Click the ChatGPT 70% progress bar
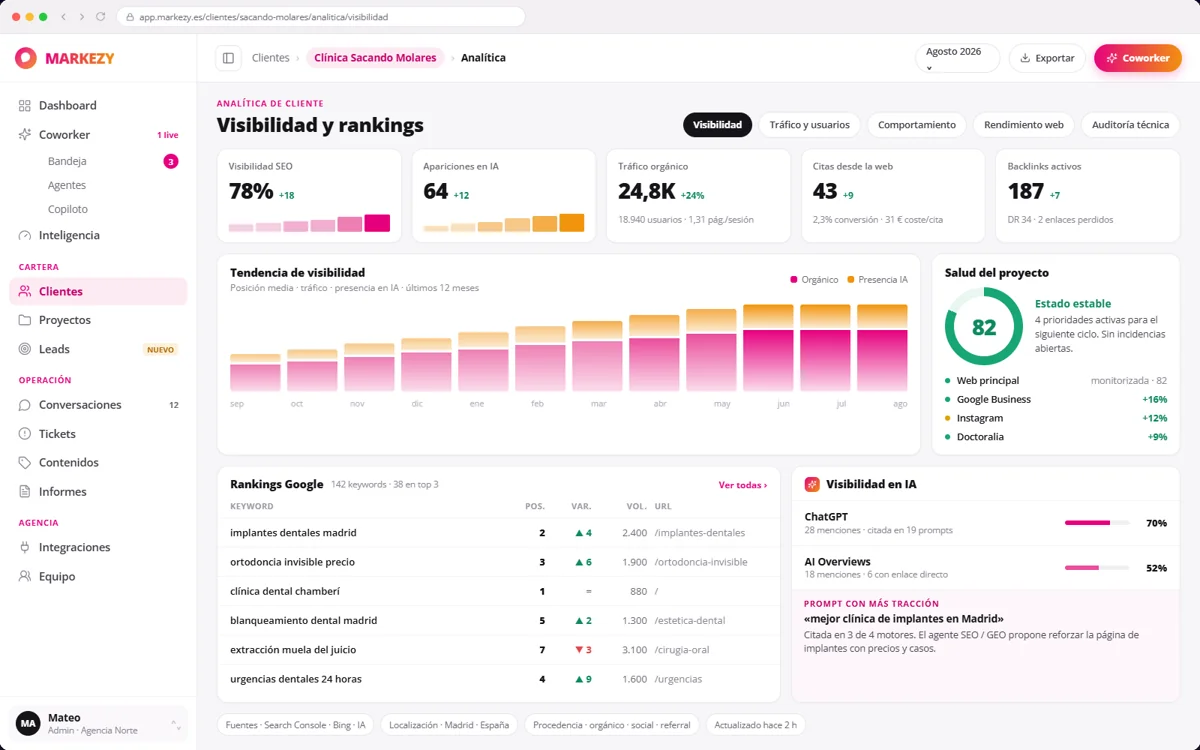 coord(1097,523)
